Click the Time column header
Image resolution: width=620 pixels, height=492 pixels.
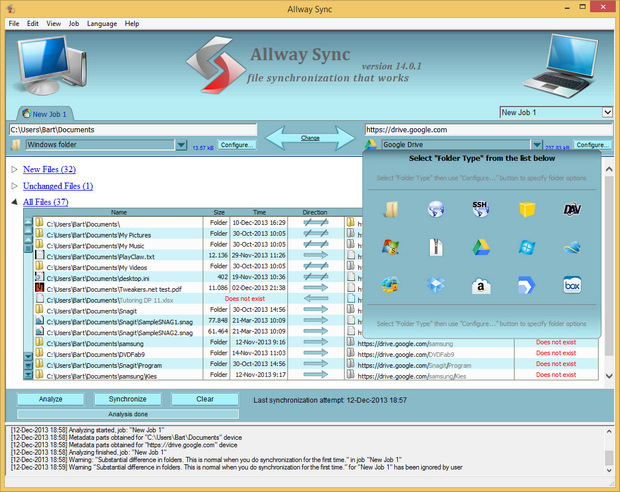[259, 212]
